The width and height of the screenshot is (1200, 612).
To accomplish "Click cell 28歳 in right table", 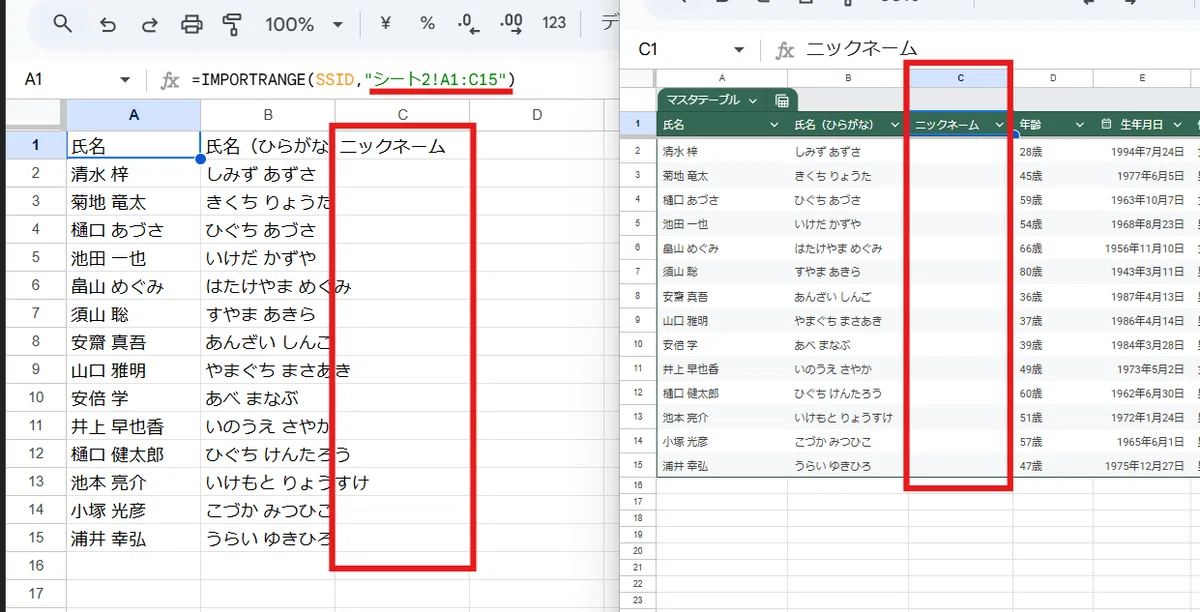I will click(1052, 151).
